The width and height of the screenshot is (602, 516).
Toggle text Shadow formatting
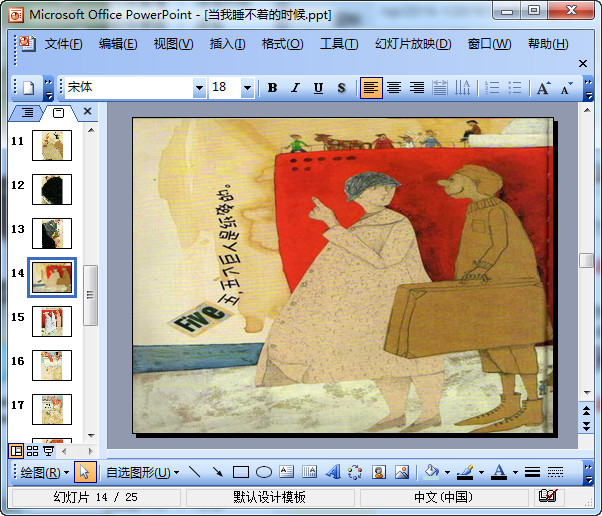(x=341, y=88)
